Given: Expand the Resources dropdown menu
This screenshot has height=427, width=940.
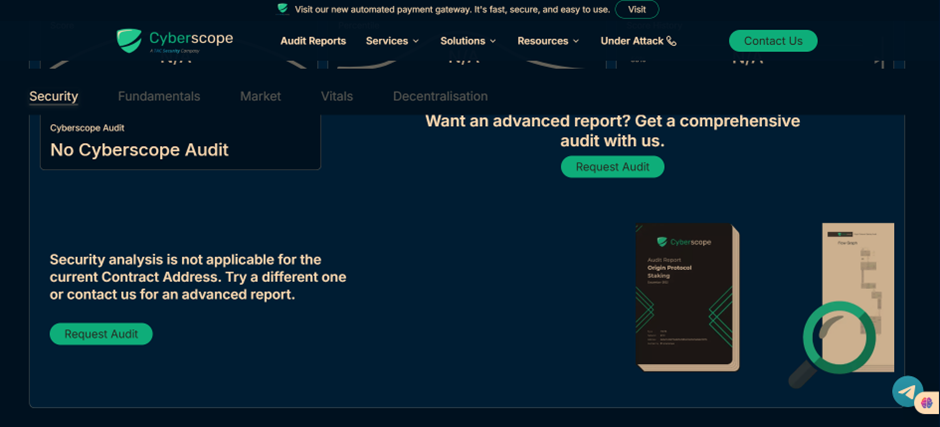Looking at the screenshot, I should [548, 41].
